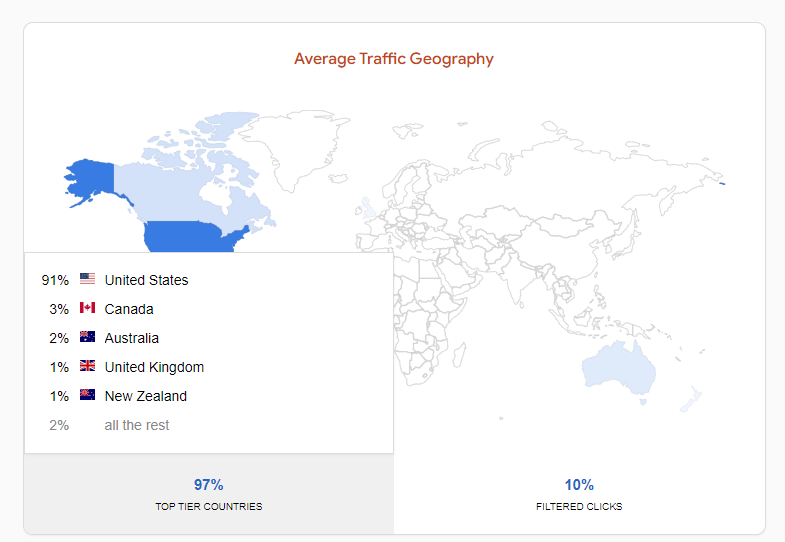
Task: Click the 91% United States percentage
Action: (55, 280)
